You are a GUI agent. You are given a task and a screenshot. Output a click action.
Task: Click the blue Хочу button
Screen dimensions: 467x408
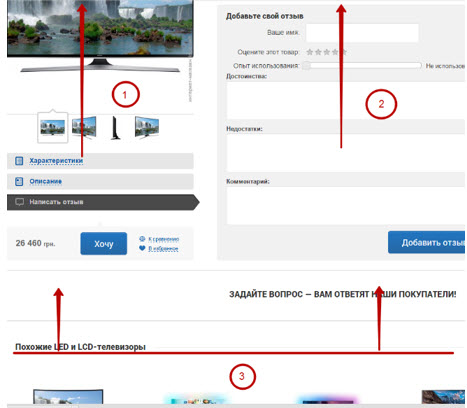104,244
